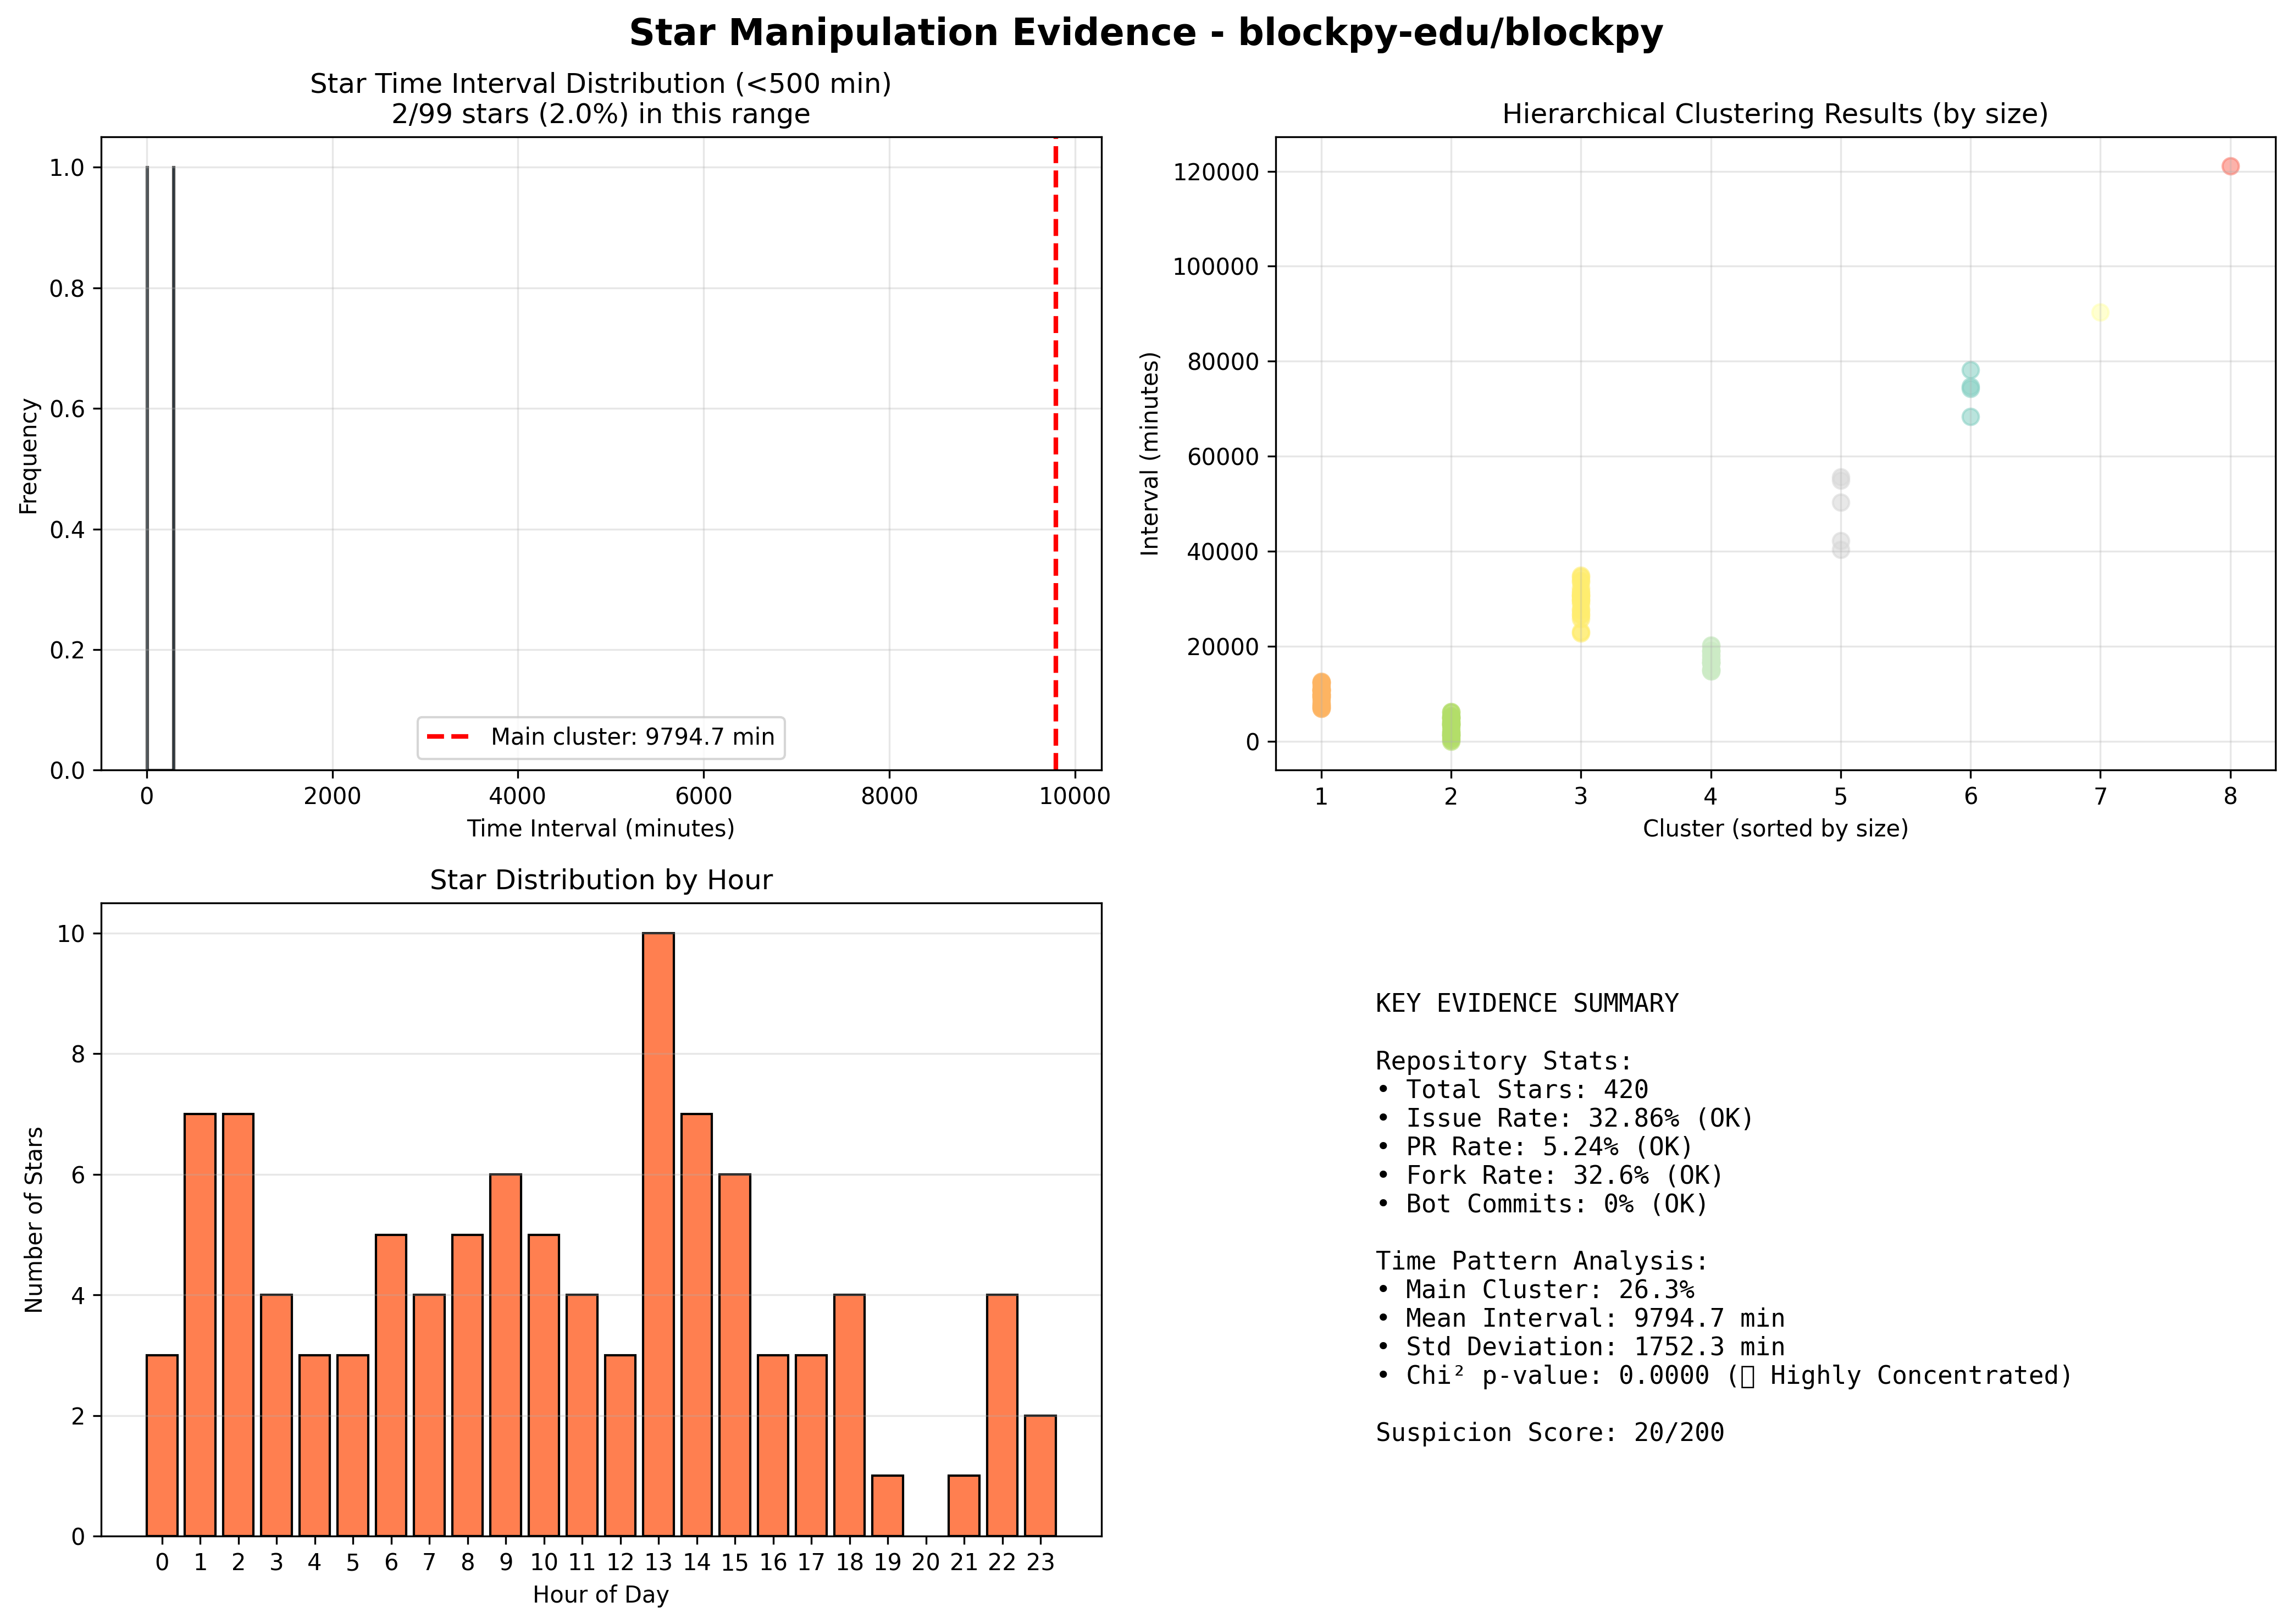The width and height of the screenshot is (2292, 1624).
Task: Click the bar for hour 1
Action: click(200, 1325)
